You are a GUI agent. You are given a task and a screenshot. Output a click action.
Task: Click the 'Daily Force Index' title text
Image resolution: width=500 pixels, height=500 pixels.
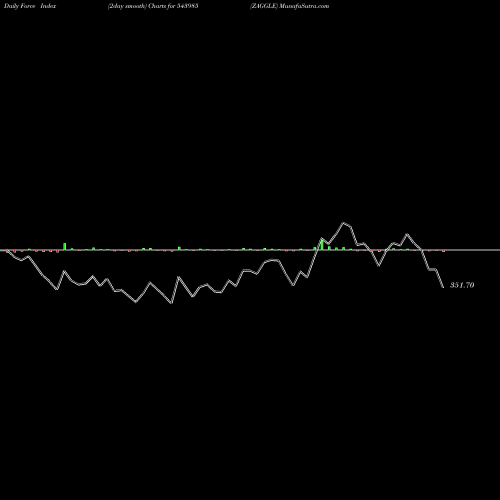coord(30,6)
